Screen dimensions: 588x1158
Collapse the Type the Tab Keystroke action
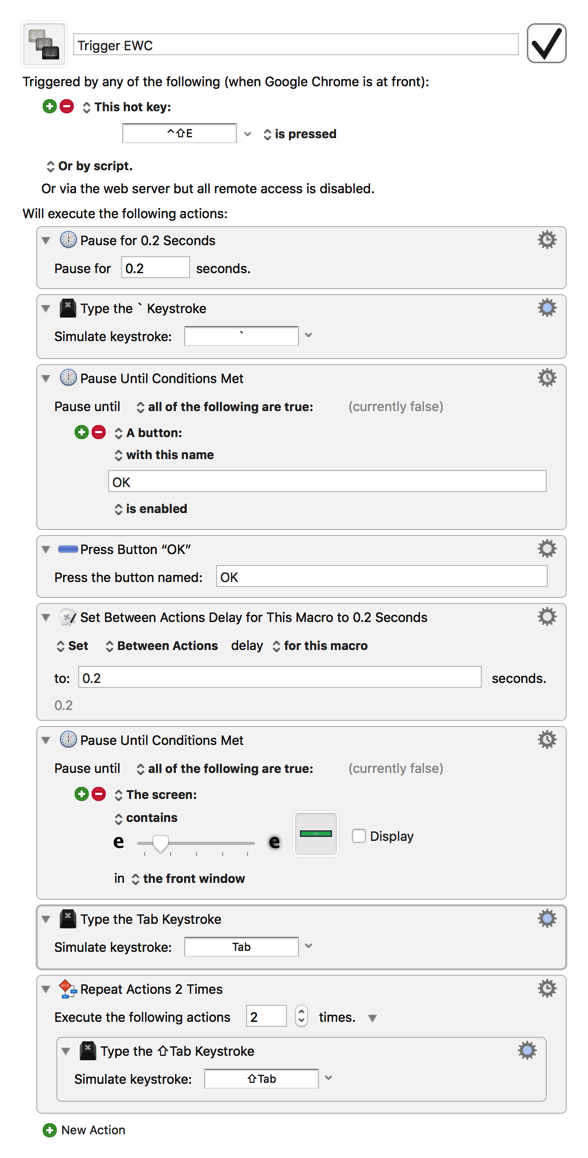[47, 919]
